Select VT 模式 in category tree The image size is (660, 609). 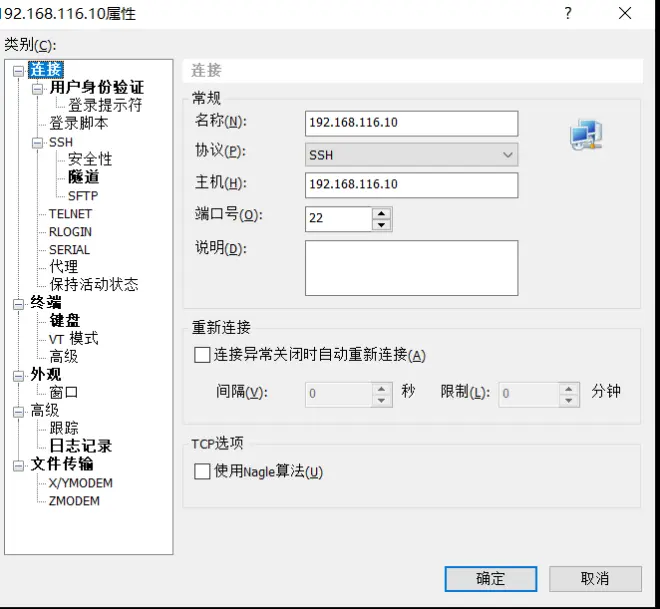coord(74,339)
